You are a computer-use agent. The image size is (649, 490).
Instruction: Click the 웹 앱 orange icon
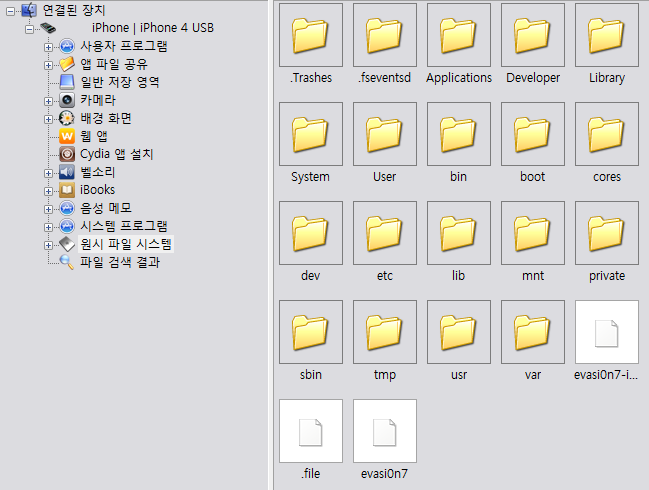[67, 136]
